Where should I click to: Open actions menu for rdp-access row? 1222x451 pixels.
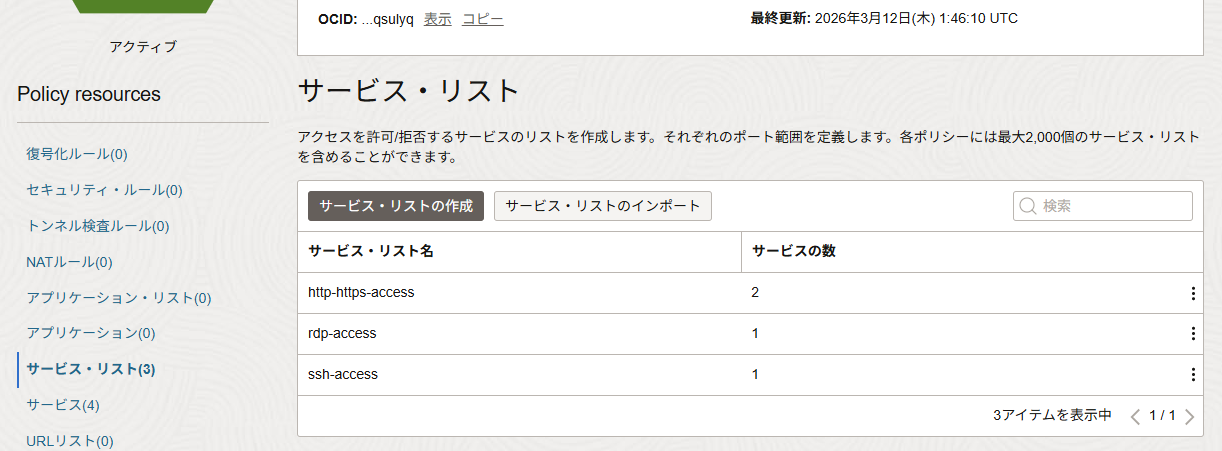click(1193, 334)
